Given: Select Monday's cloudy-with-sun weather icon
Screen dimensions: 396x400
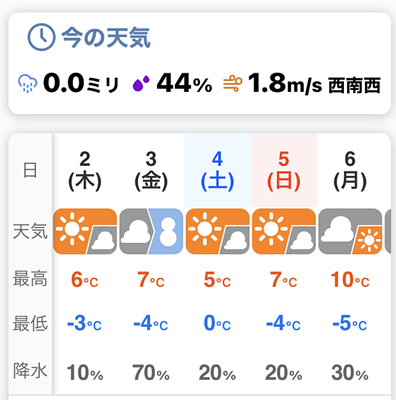Looking at the screenshot, I should tap(350, 231).
